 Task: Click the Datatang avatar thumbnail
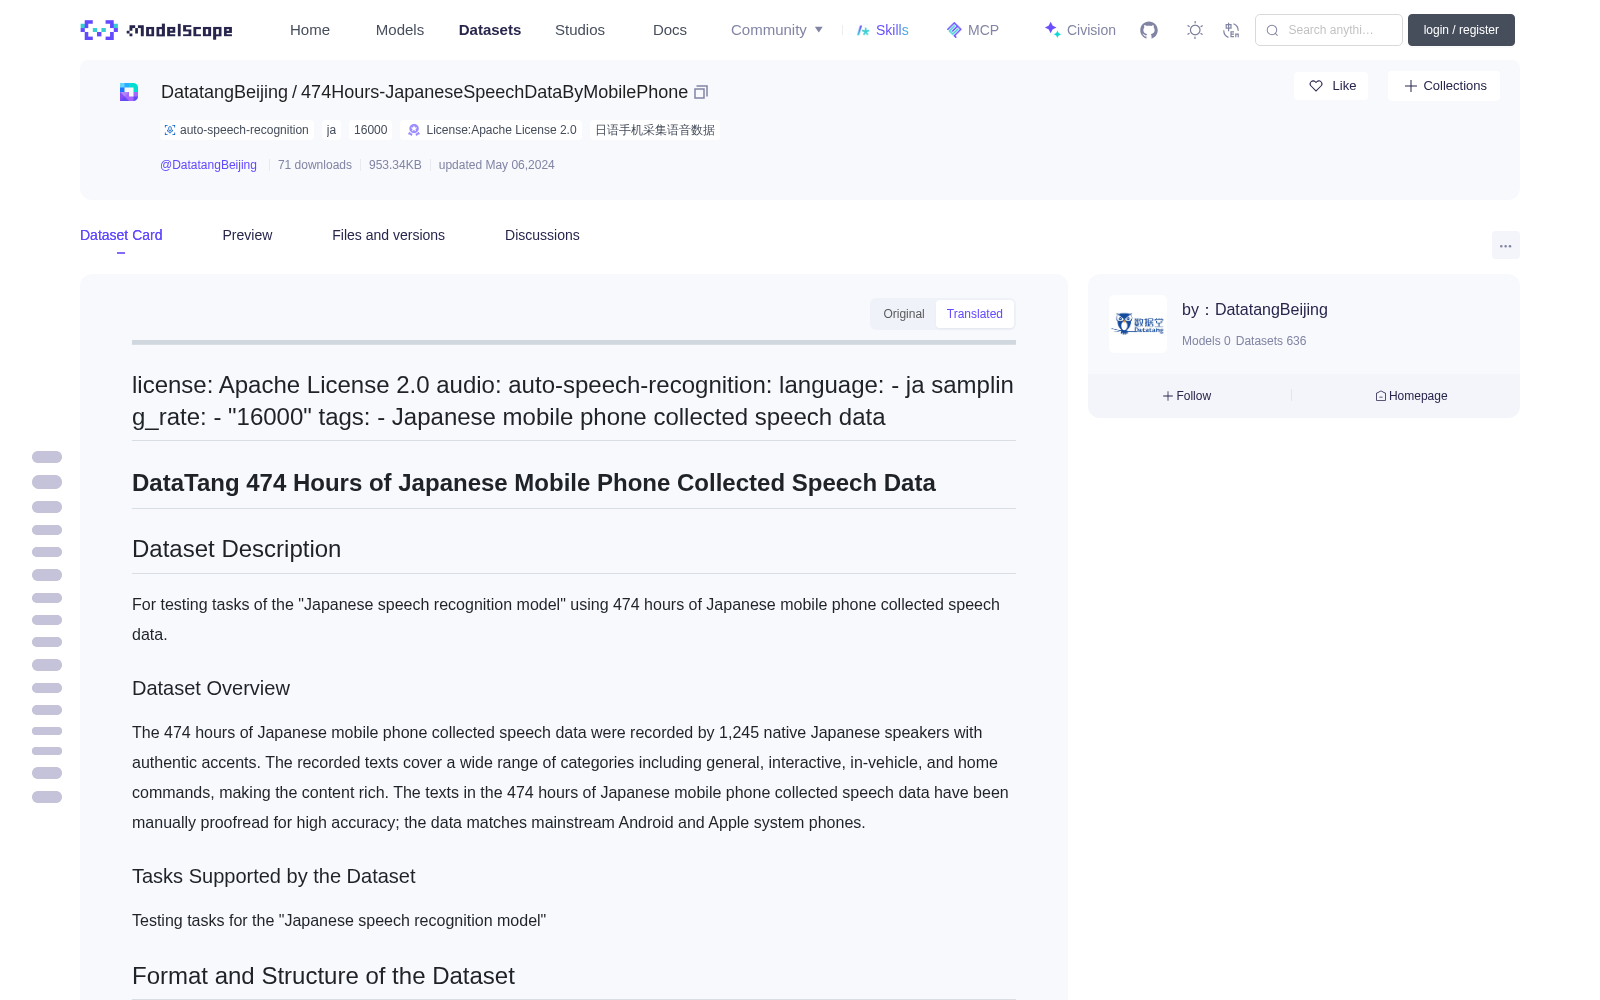(1138, 324)
